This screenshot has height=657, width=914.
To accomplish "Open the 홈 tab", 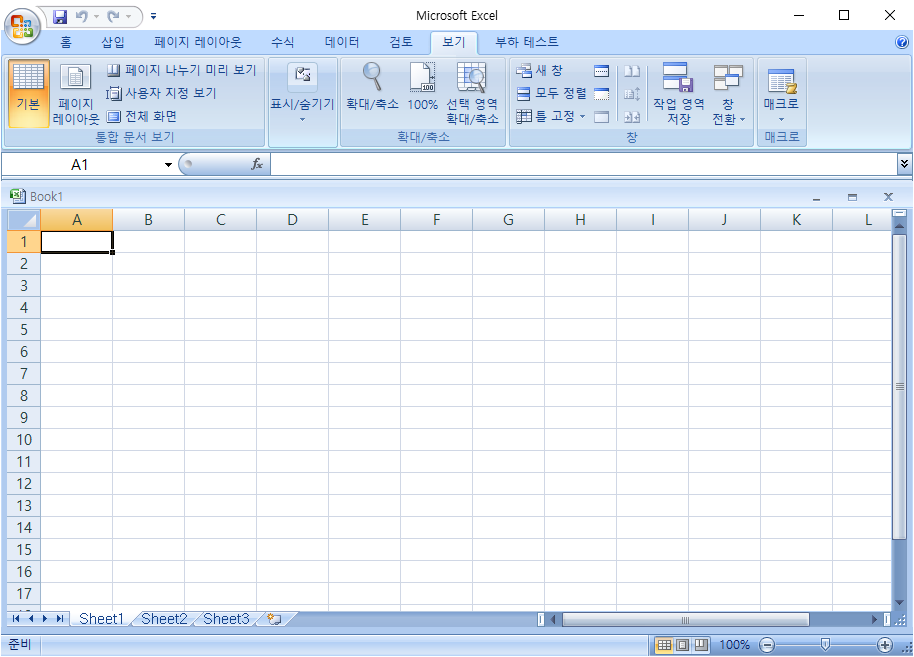I will tap(66, 42).
